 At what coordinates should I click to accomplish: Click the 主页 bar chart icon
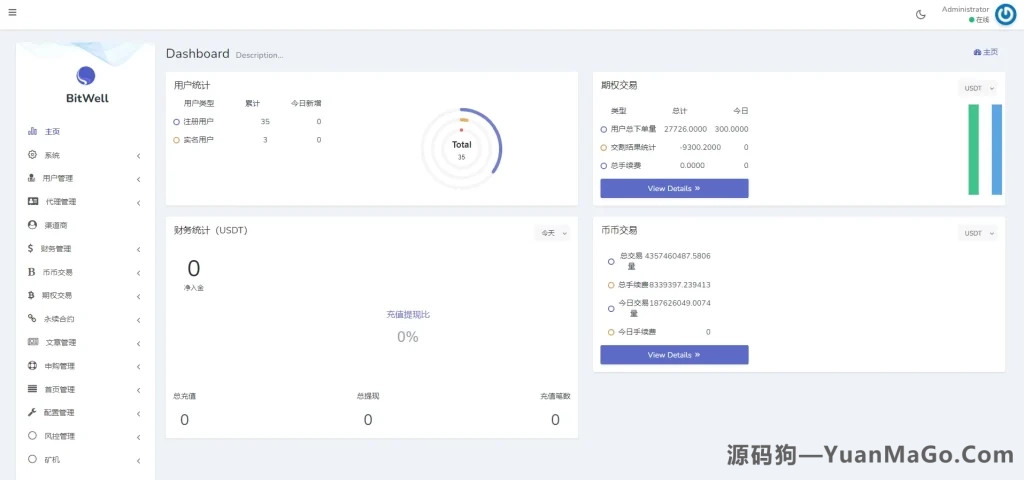tap(33, 131)
